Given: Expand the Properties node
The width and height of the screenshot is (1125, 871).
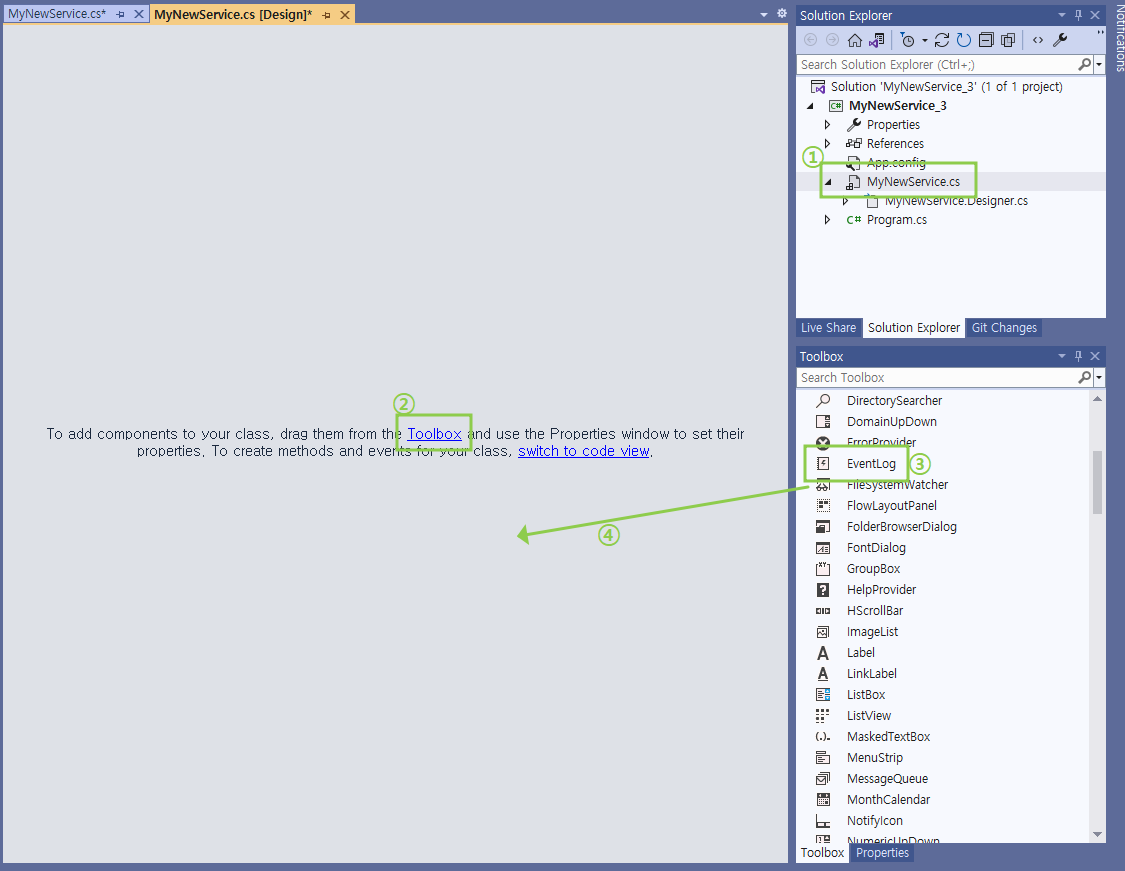Looking at the screenshot, I should pos(827,125).
